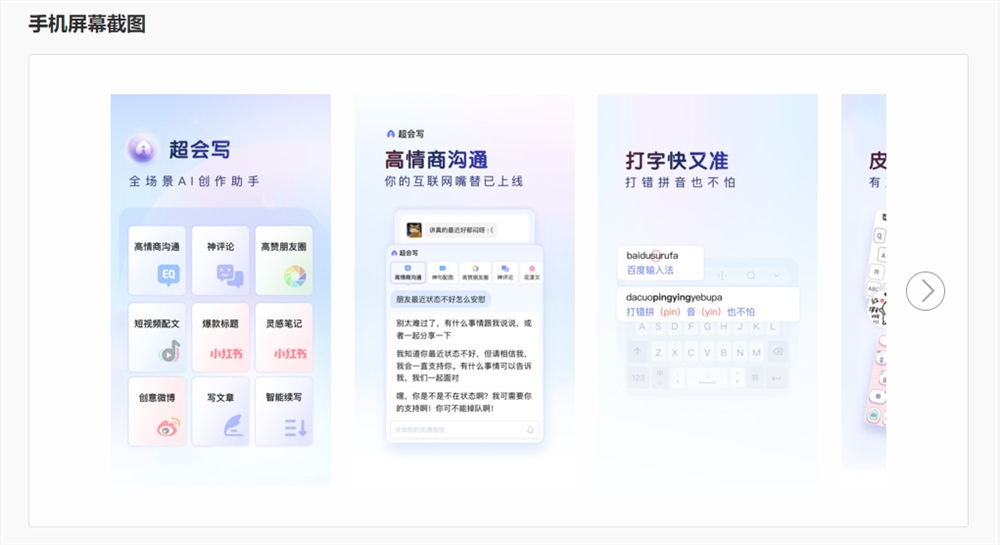Image resolution: width=1000 pixels, height=545 pixels.
Task: Click the 你的互联网嘴替已上线 subtitle
Action: (453, 181)
